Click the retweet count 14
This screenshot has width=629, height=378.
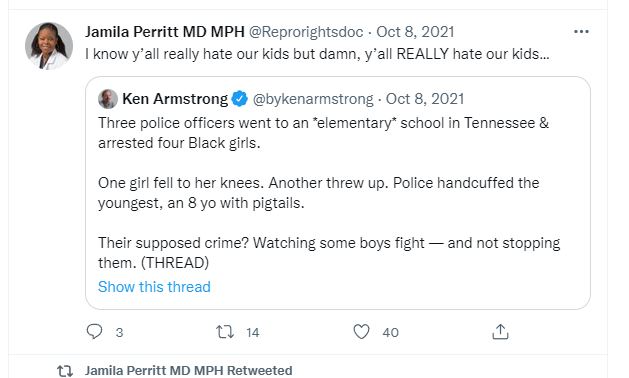click(252, 332)
